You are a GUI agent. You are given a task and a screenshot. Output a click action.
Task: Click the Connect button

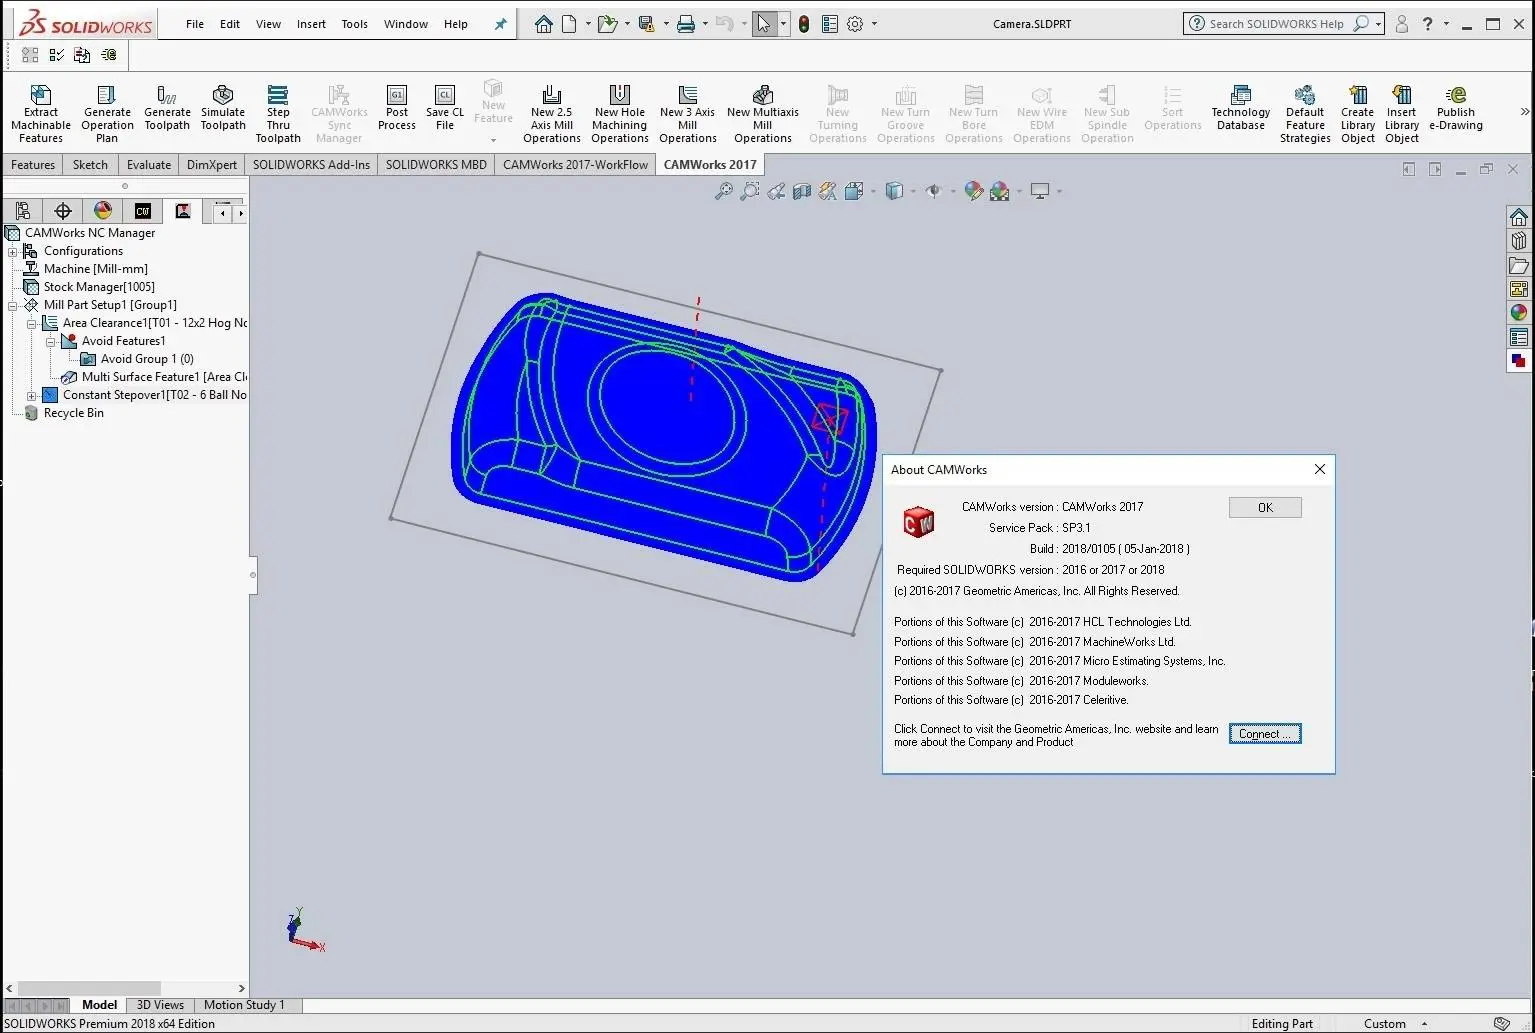(1264, 734)
